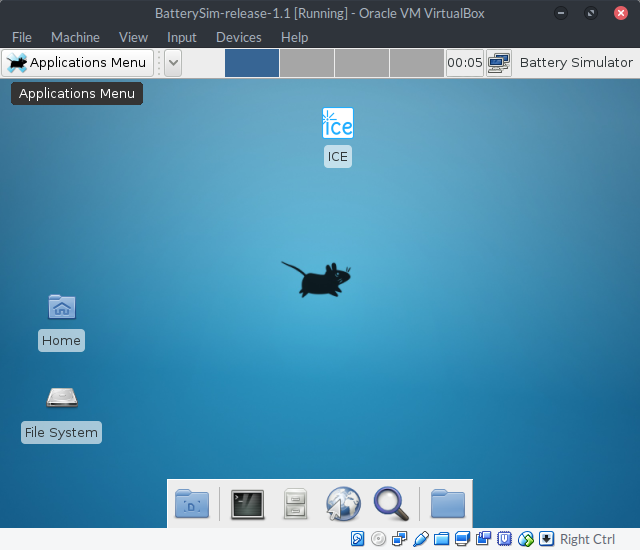Click VirtualBox display status icon

462,539
